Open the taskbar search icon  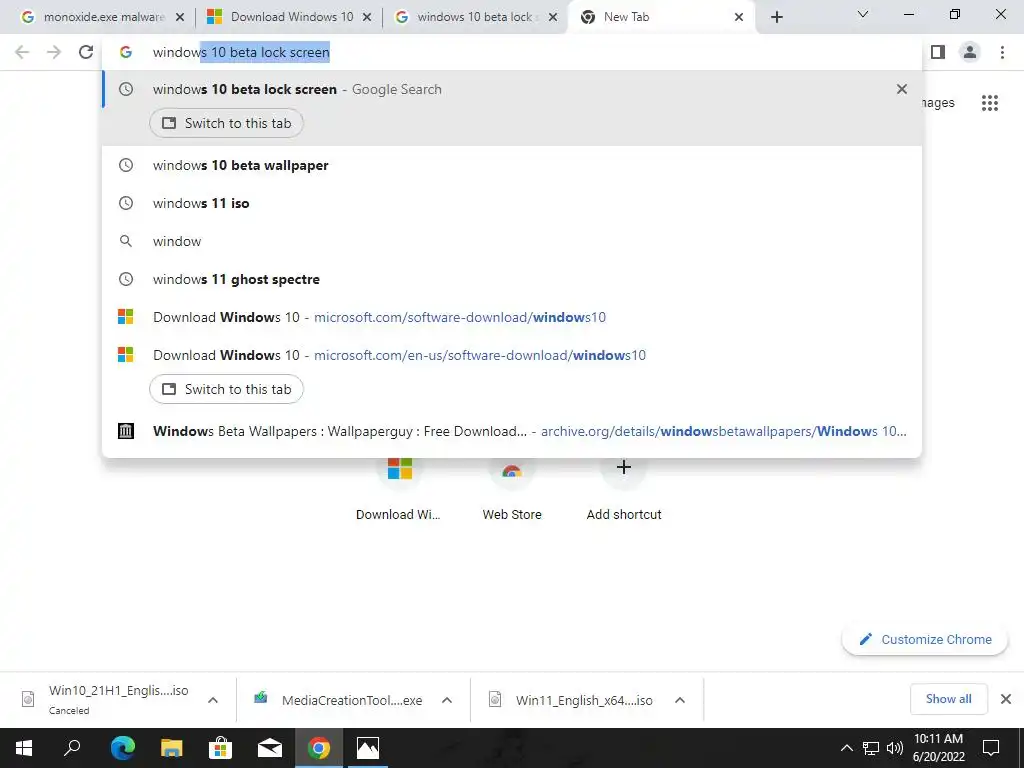click(x=73, y=748)
